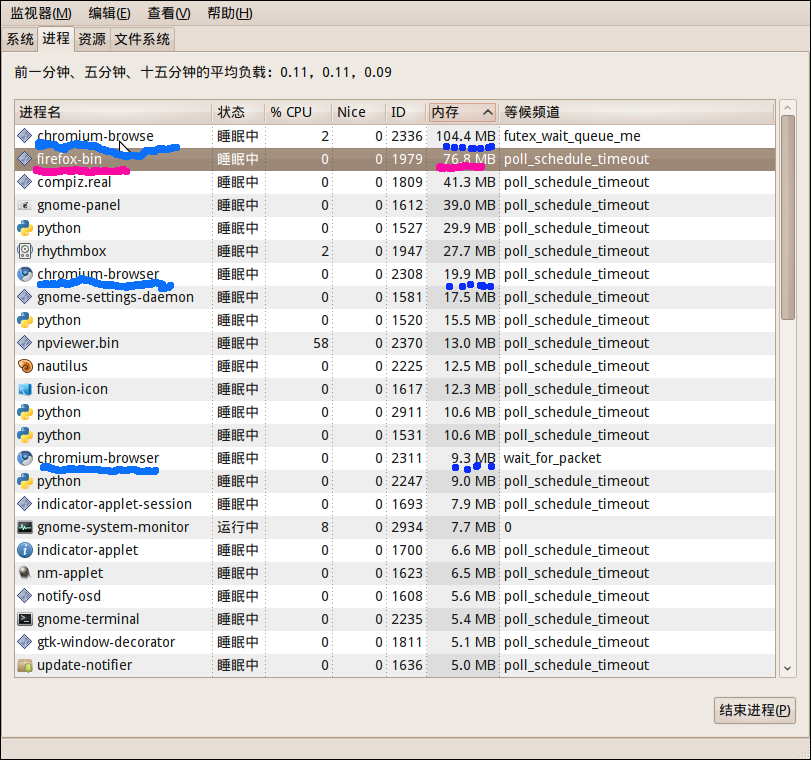The height and width of the screenshot is (760, 811).
Task: Select the compiz.real process name
Action: tap(74, 182)
